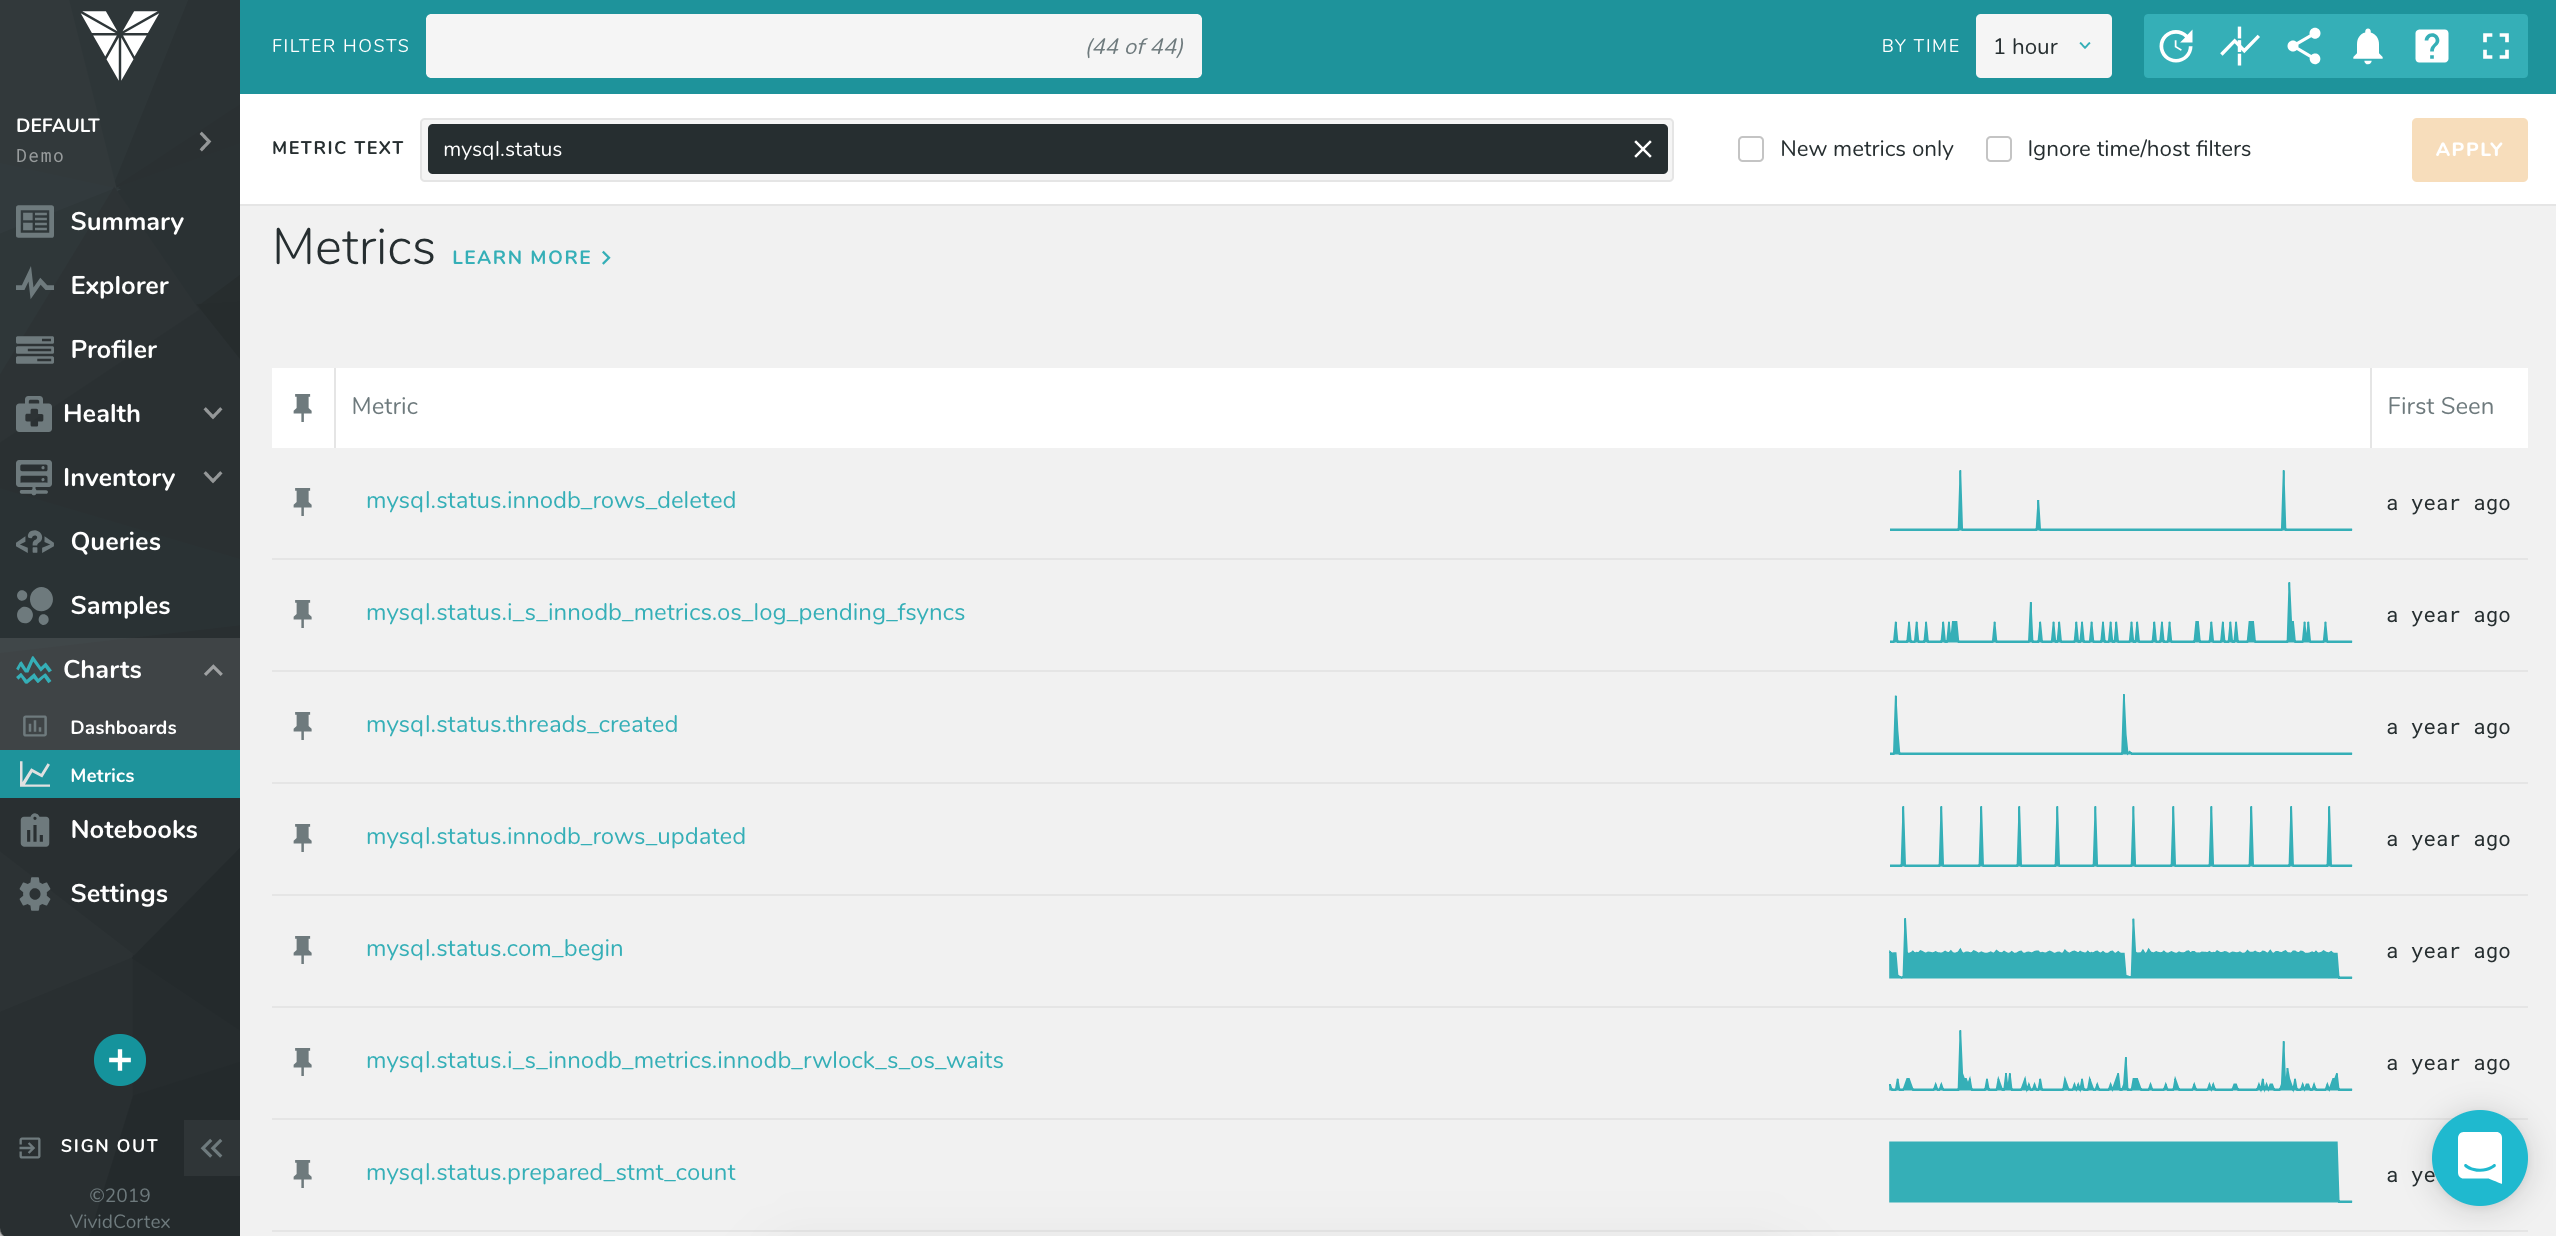The image size is (2556, 1236).
Task: Switch environment via the DEFAULT Demo chevron
Action: pos(204,141)
